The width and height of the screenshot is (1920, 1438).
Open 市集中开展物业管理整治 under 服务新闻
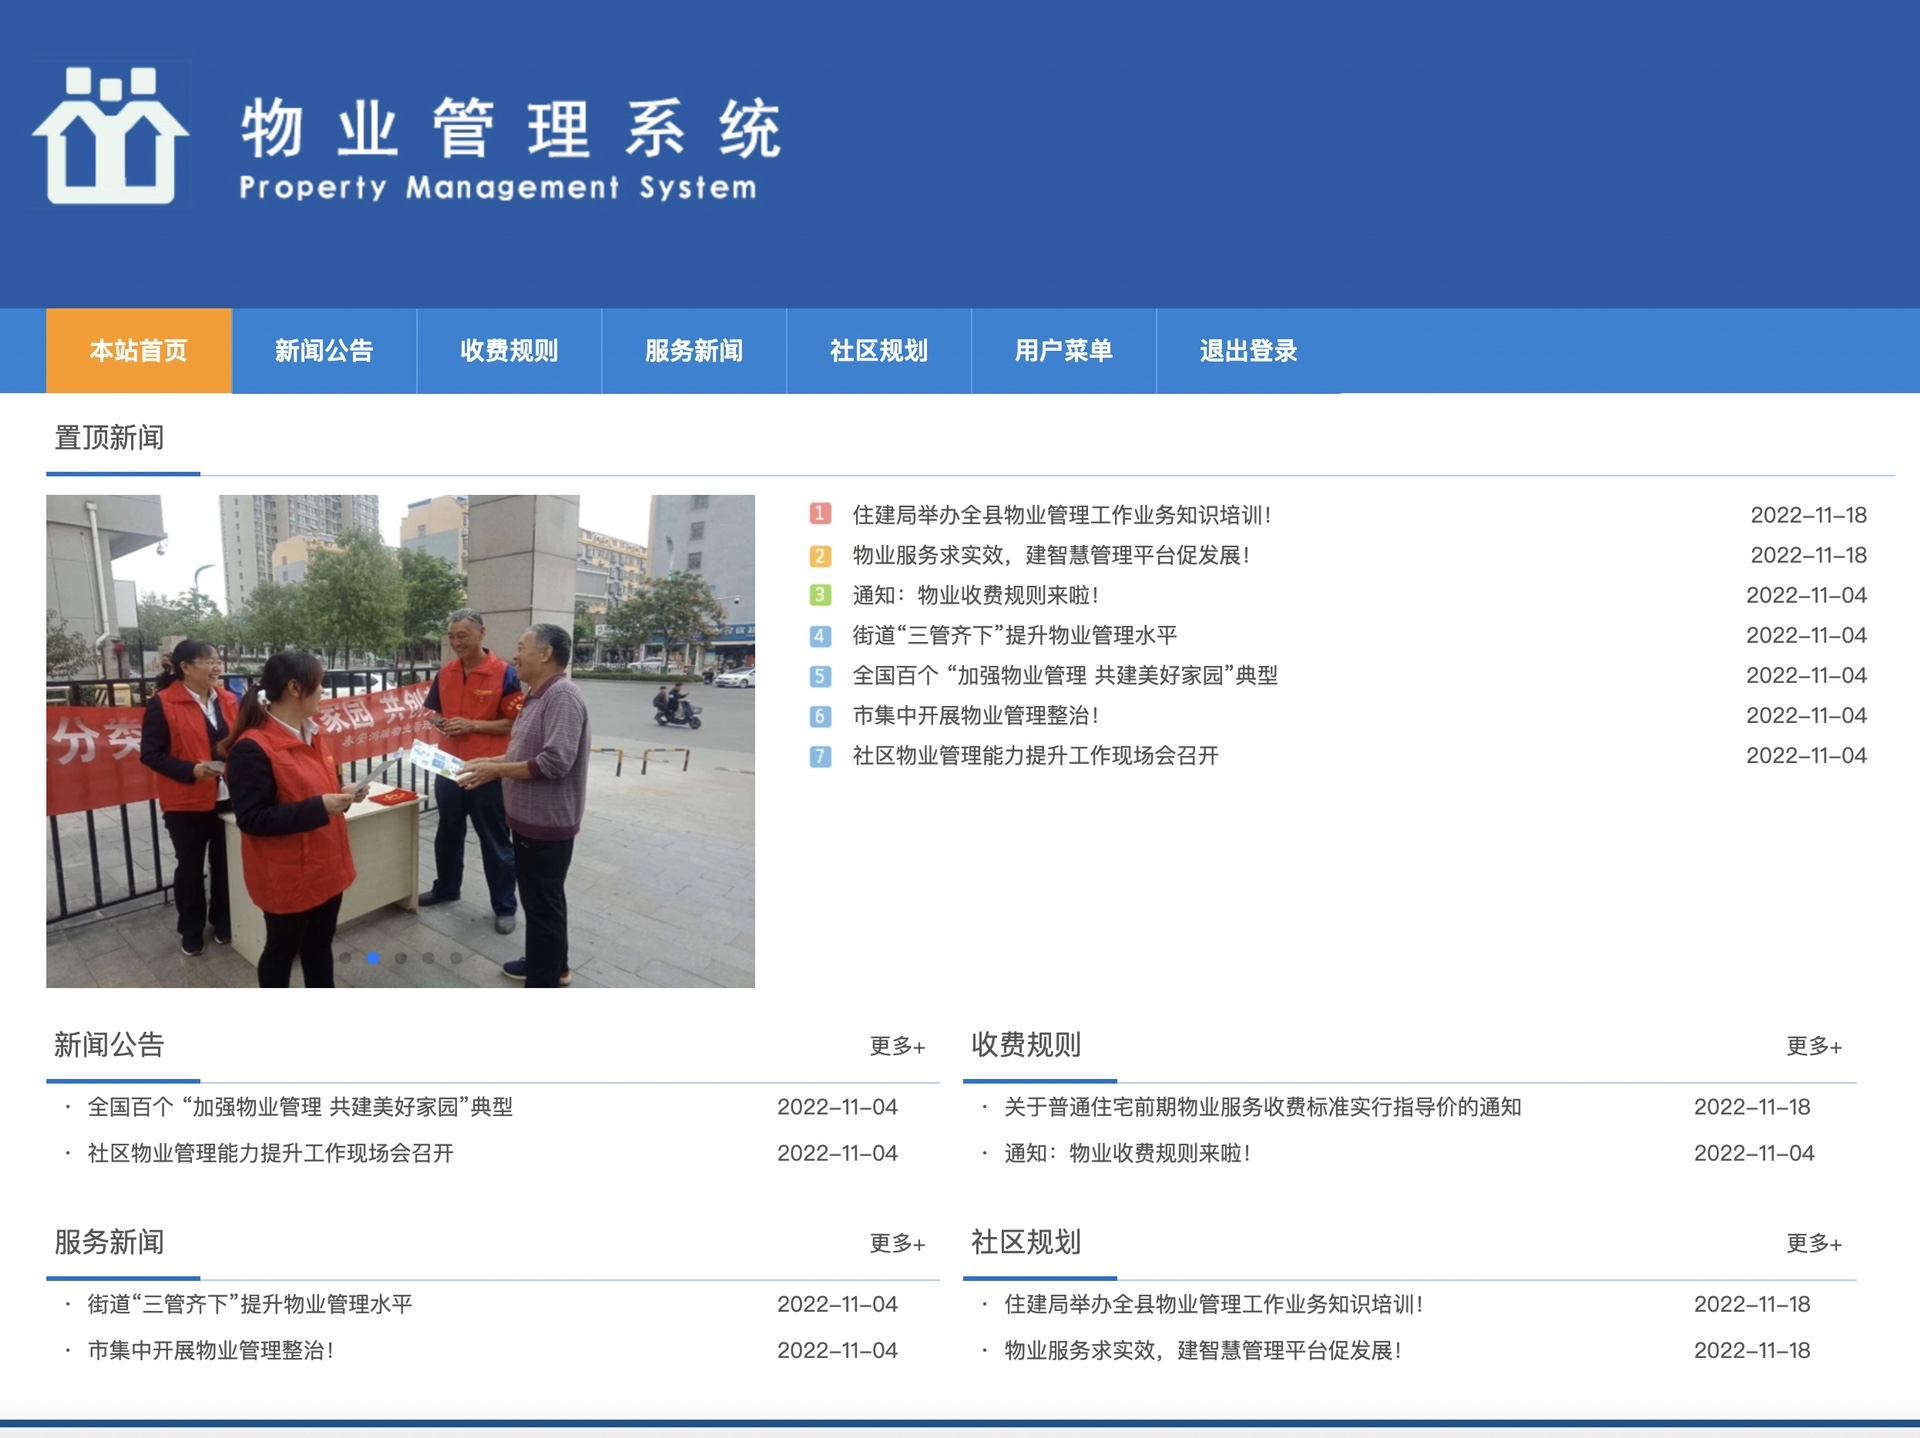pos(210,1350)
